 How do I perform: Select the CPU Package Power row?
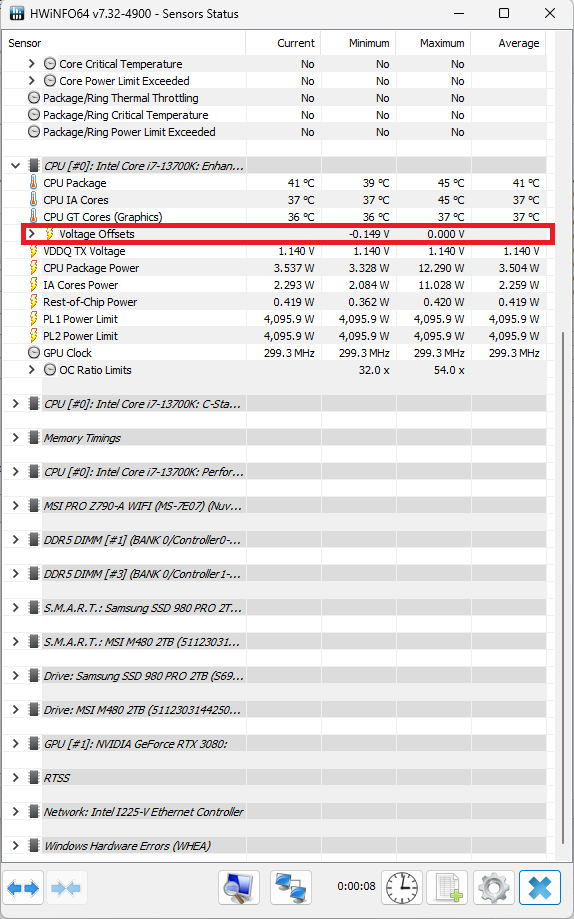(x=276, y=268)
